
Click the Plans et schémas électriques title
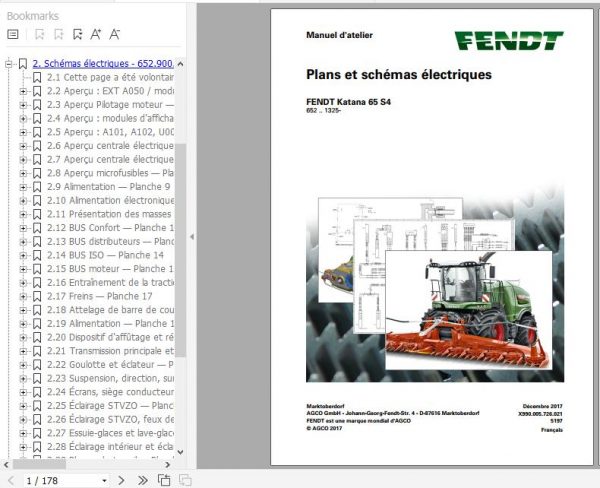[x=399, y=75]
